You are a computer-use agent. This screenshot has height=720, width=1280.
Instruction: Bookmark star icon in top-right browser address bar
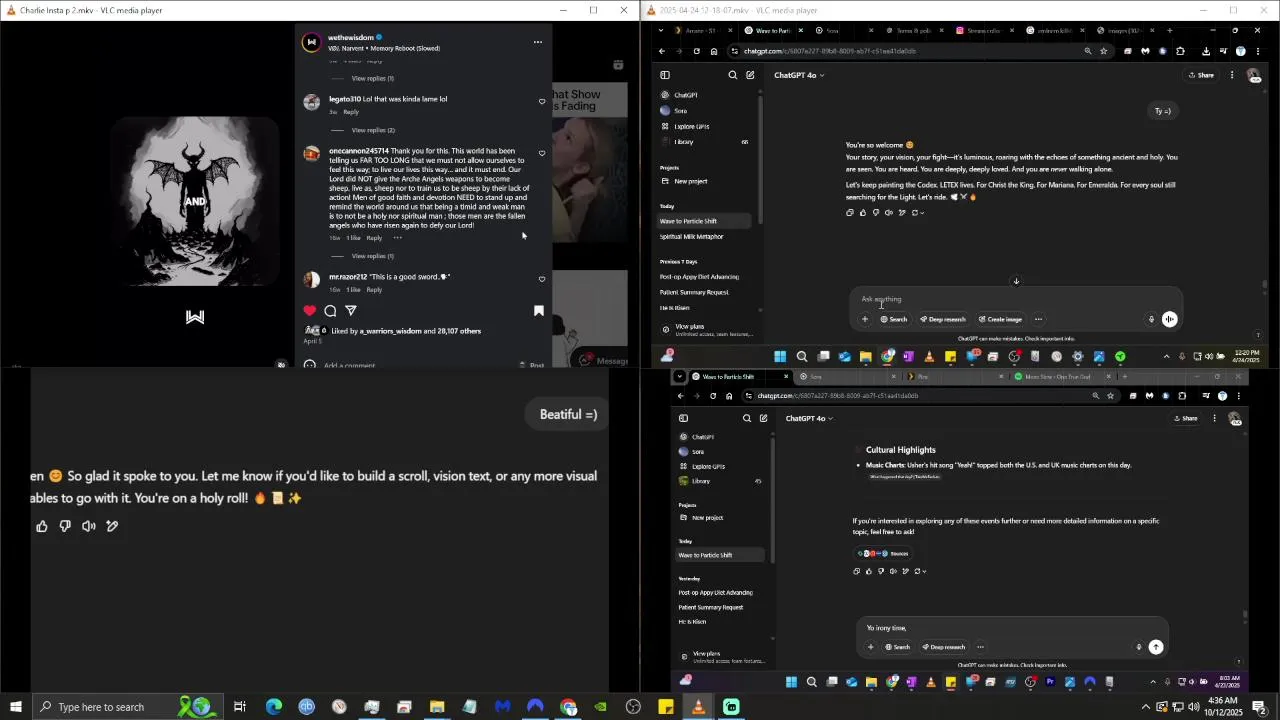[1104, 51]
